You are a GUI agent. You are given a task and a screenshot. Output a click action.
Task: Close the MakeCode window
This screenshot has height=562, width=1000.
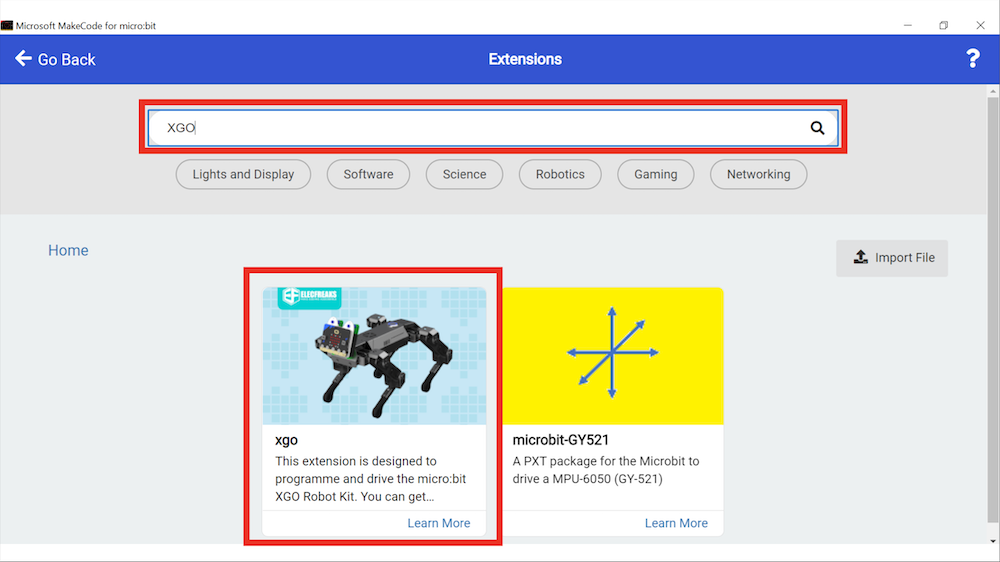pyautogui.click(x=980, y=26)
